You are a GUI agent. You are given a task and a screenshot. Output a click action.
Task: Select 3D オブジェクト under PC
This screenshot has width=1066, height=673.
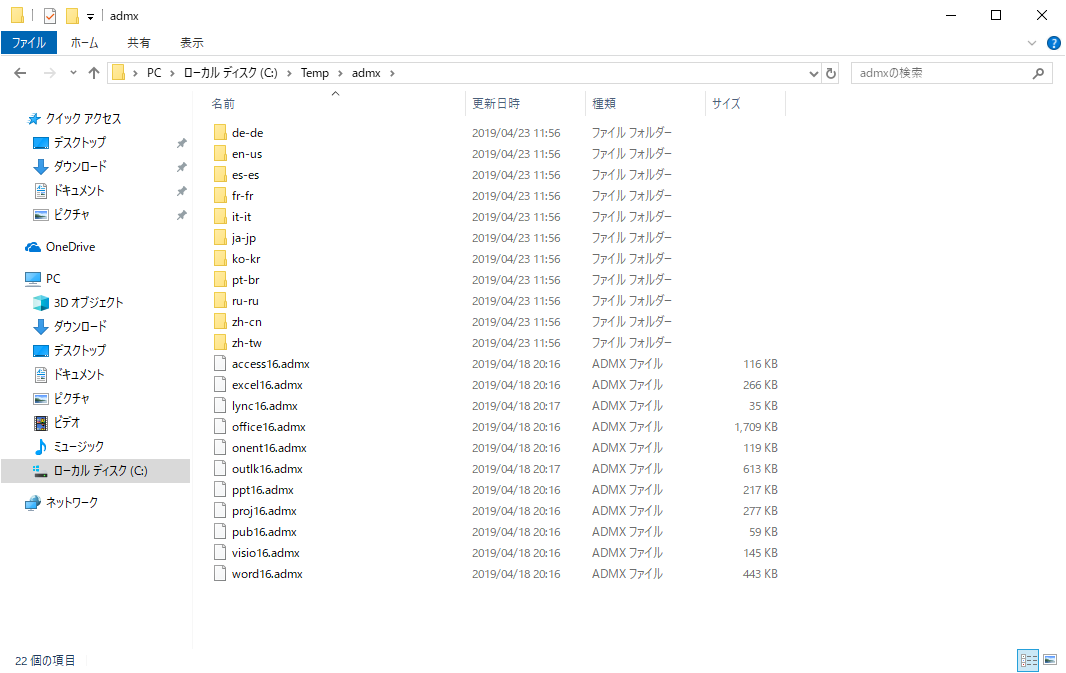coord(88,303)
